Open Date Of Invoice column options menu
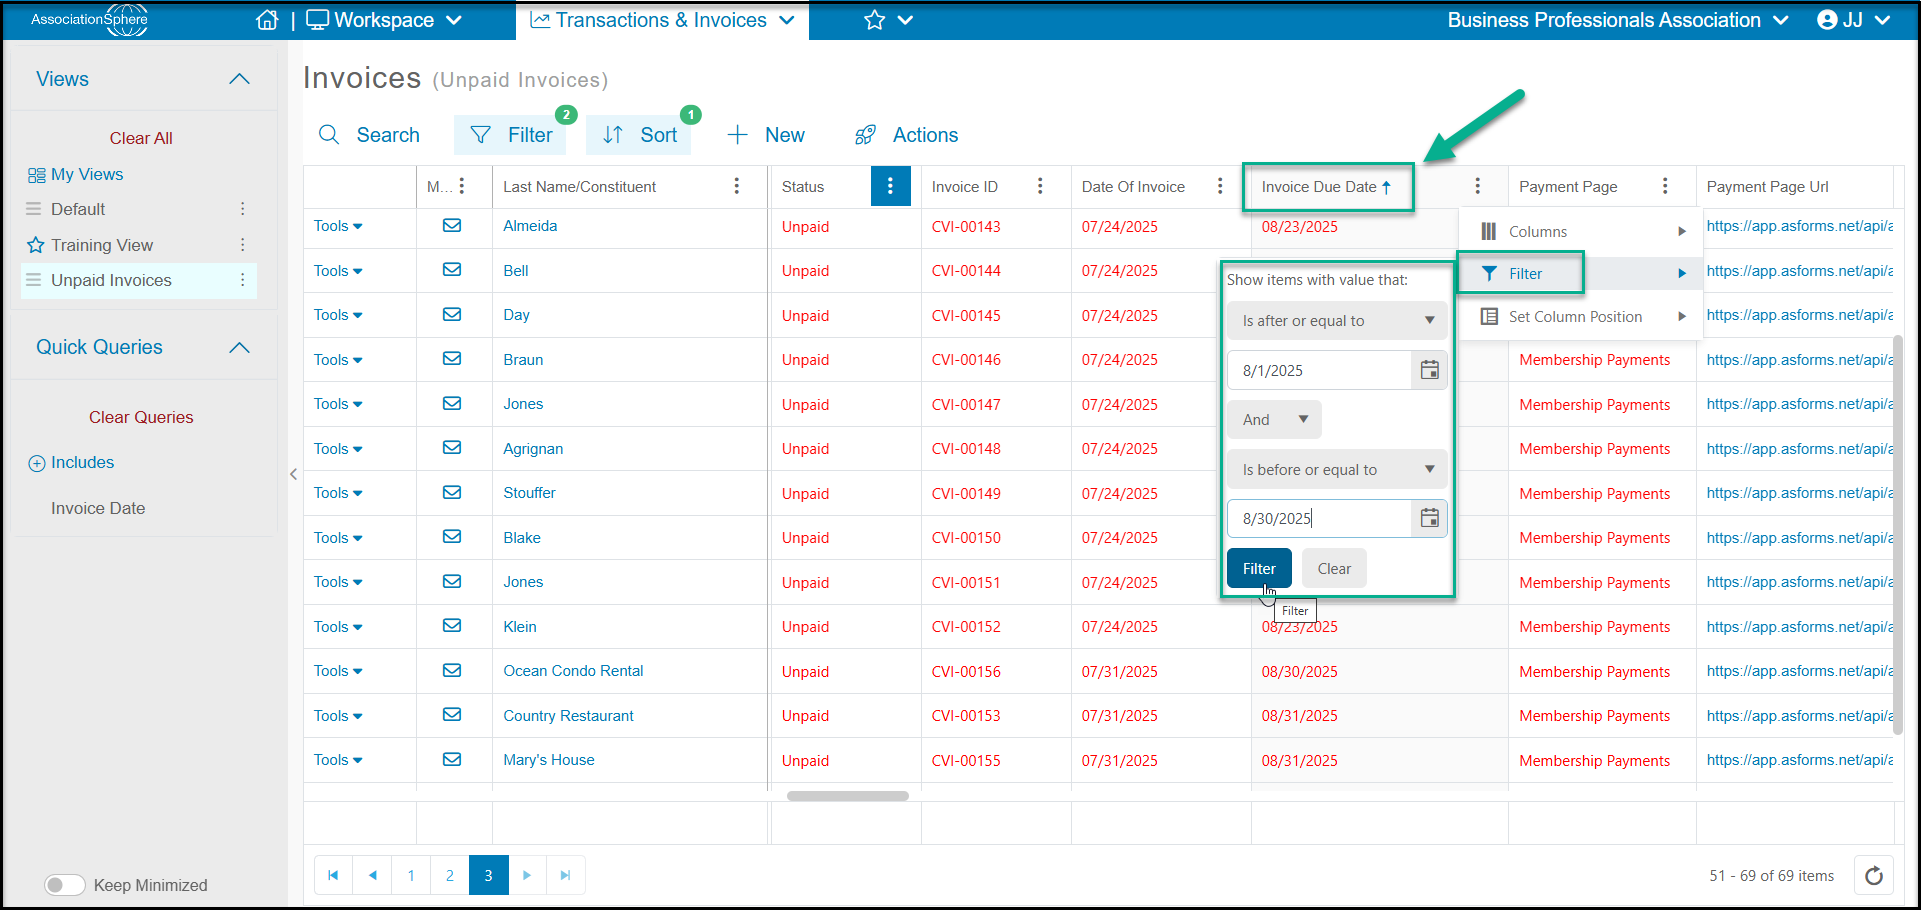 [x=1220, y=186]
